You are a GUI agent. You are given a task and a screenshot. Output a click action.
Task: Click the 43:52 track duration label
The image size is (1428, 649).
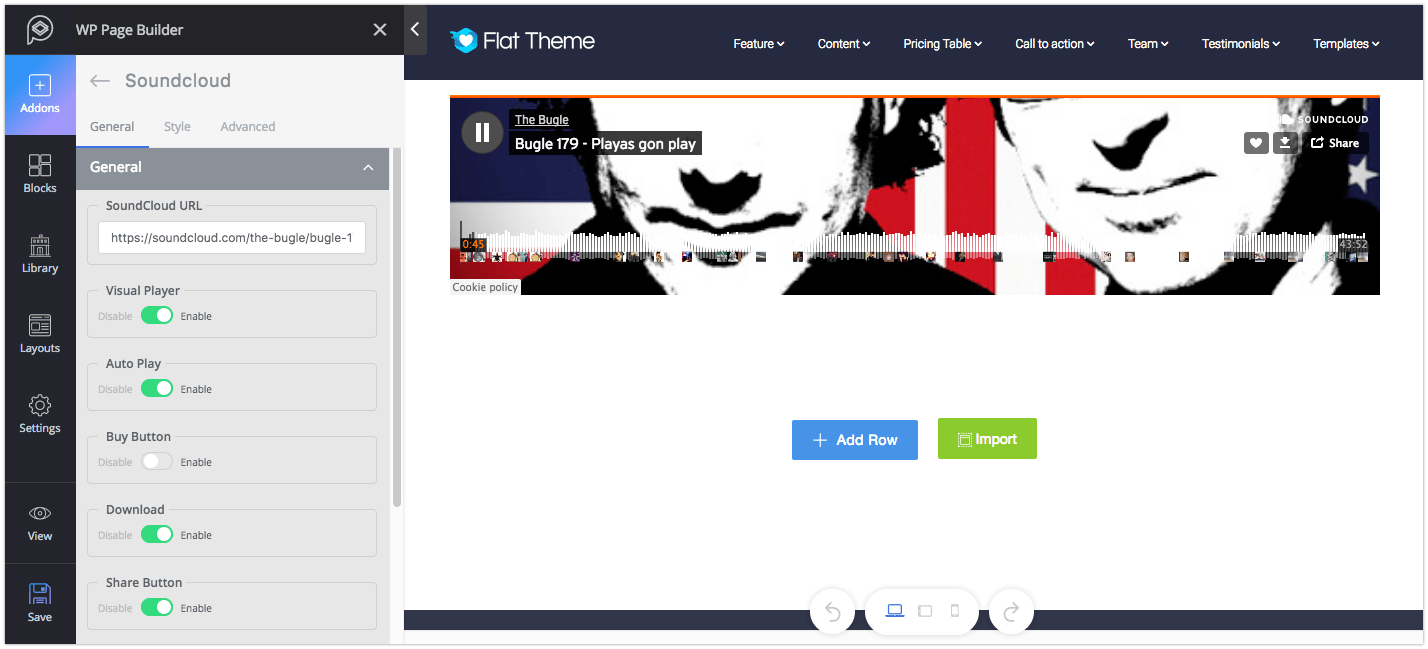[x=1353, y=244]
